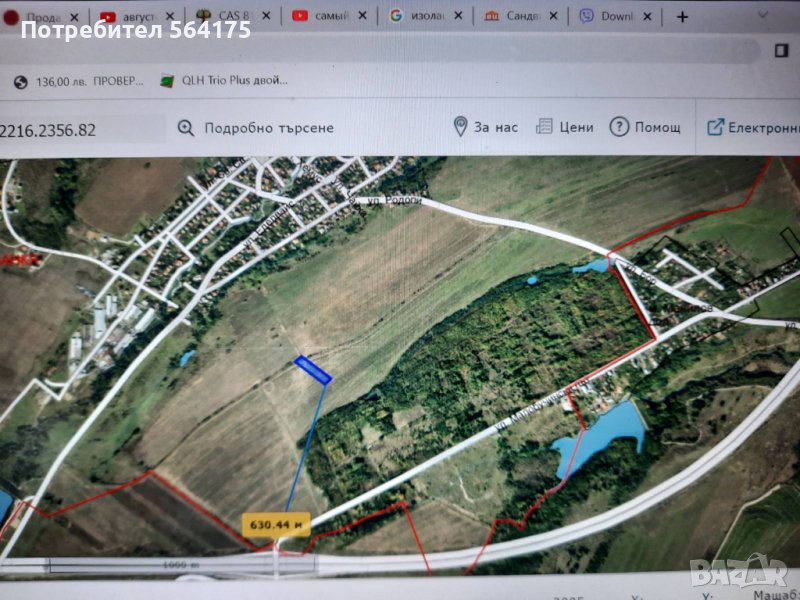Viewport: 800px width, 600px height.
Task: Click the location pin icon beside За нас
Action: click(460, 127)
